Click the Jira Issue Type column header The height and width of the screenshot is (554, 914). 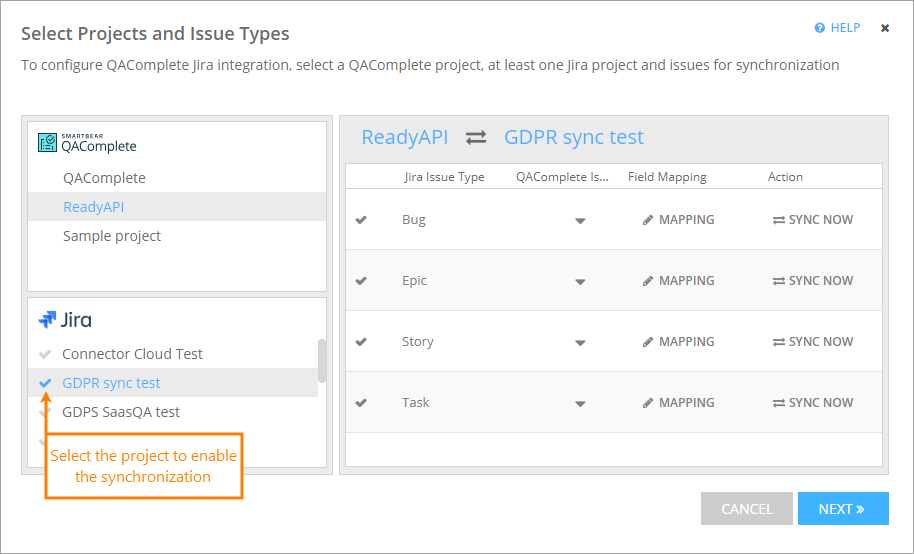point(444,177)
